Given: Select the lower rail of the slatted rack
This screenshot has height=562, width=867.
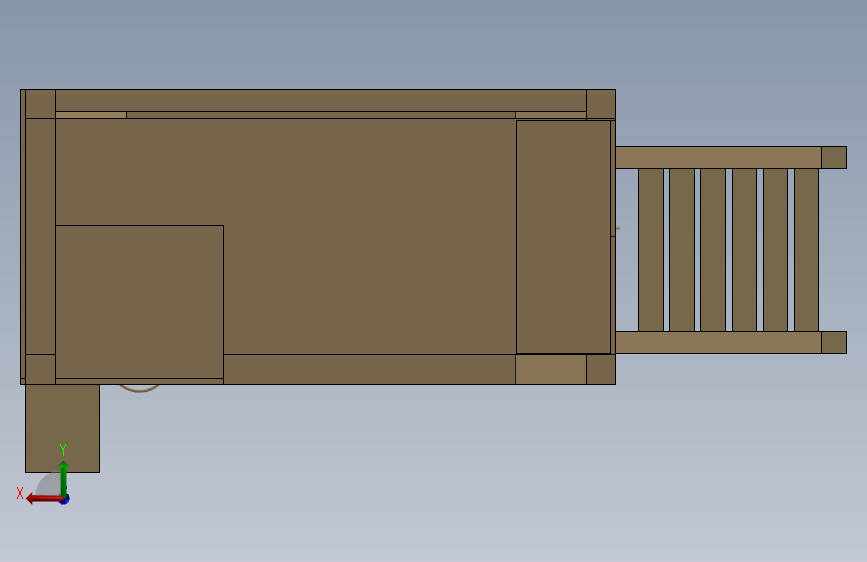Looking at the screenshot, I should point(718,342).
